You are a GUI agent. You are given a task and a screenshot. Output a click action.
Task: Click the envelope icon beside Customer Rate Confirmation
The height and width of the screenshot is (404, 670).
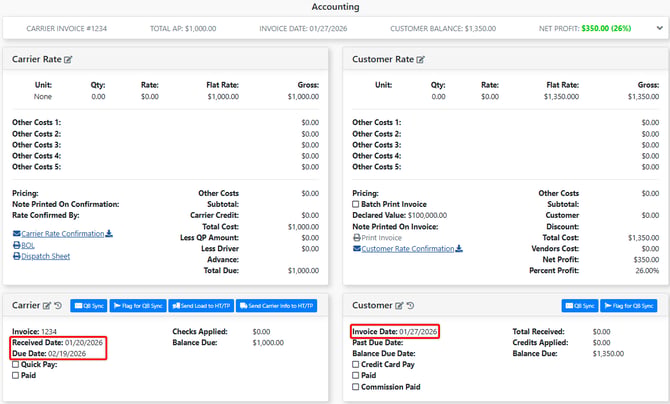(356, 248)
